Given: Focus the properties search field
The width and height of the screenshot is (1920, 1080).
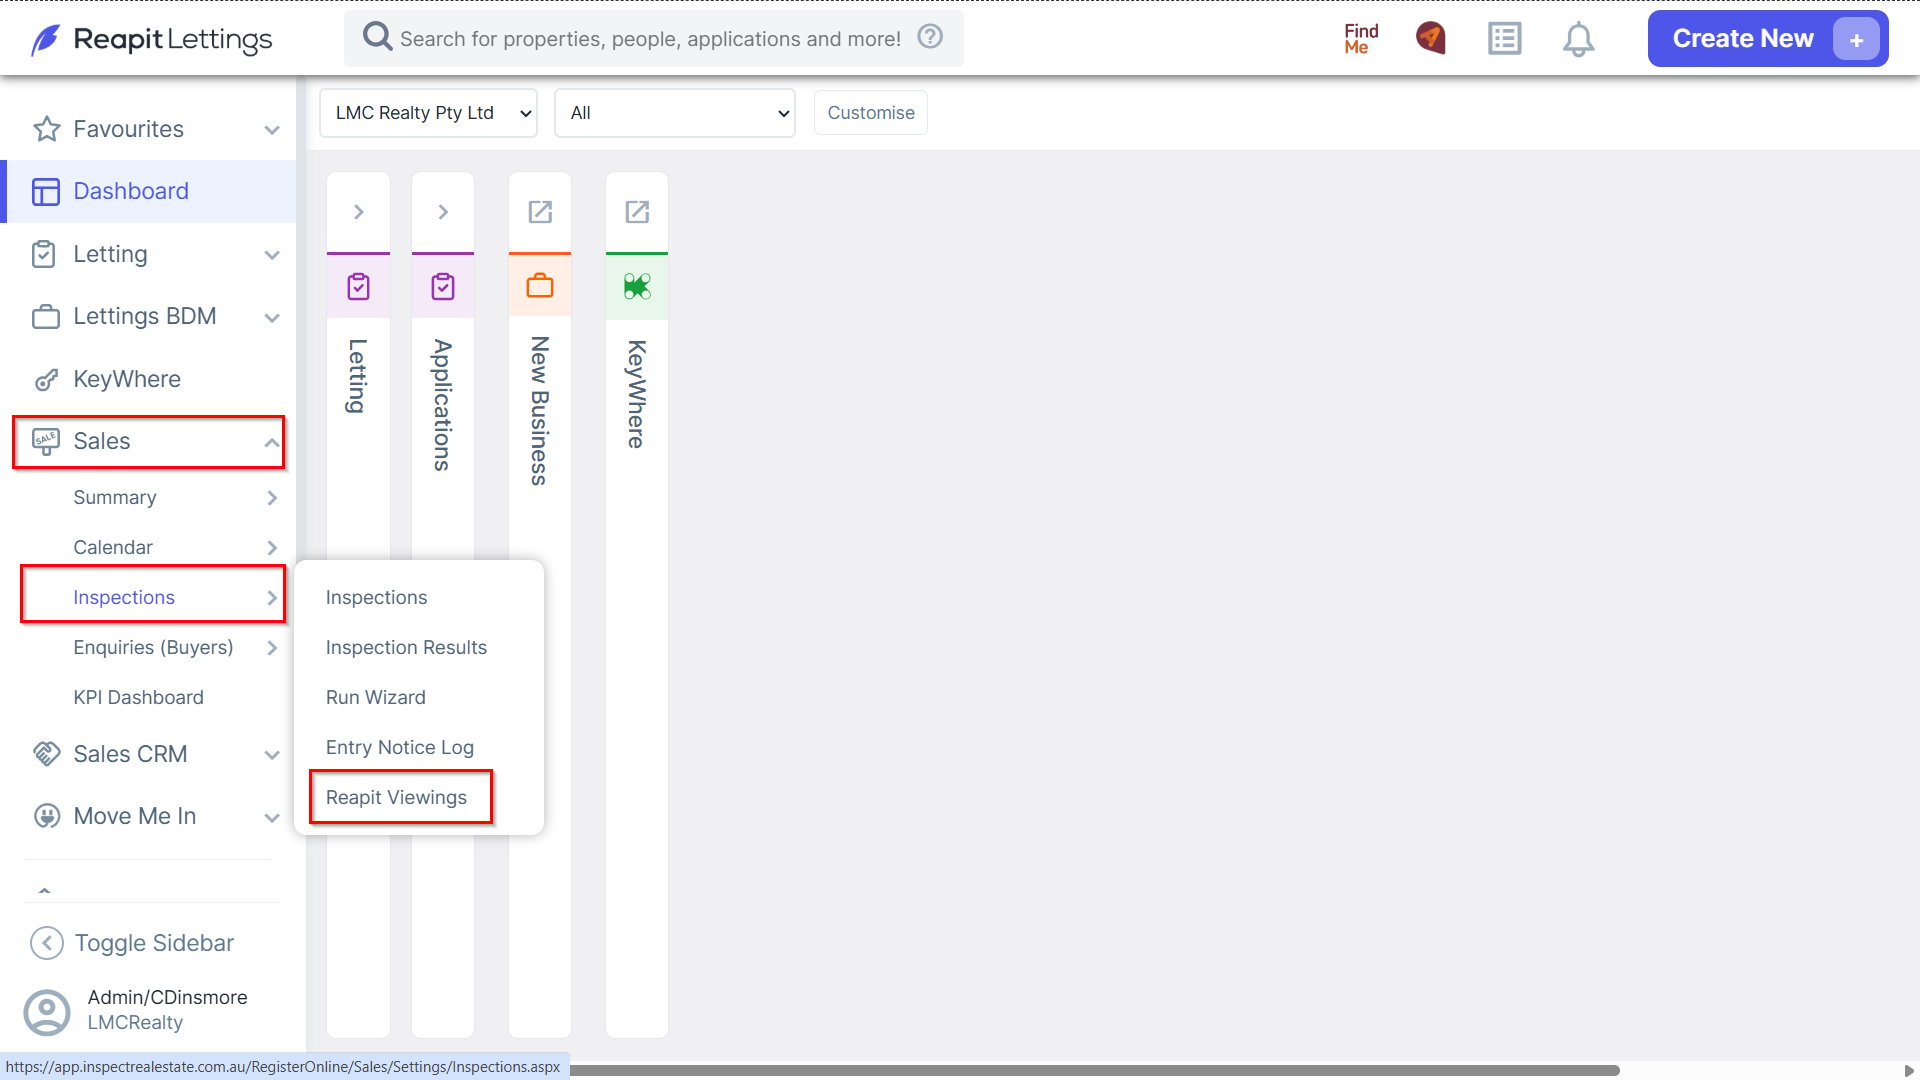Looking at the screenshot, I should tap(650, 39).
